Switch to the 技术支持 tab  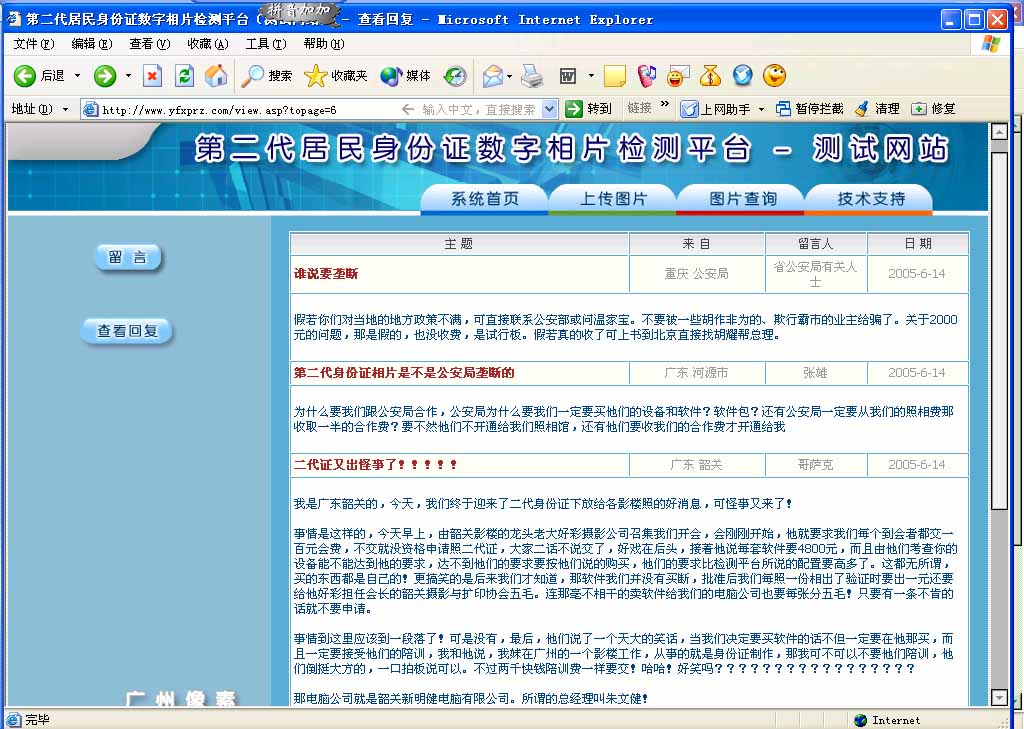point(869,199)
